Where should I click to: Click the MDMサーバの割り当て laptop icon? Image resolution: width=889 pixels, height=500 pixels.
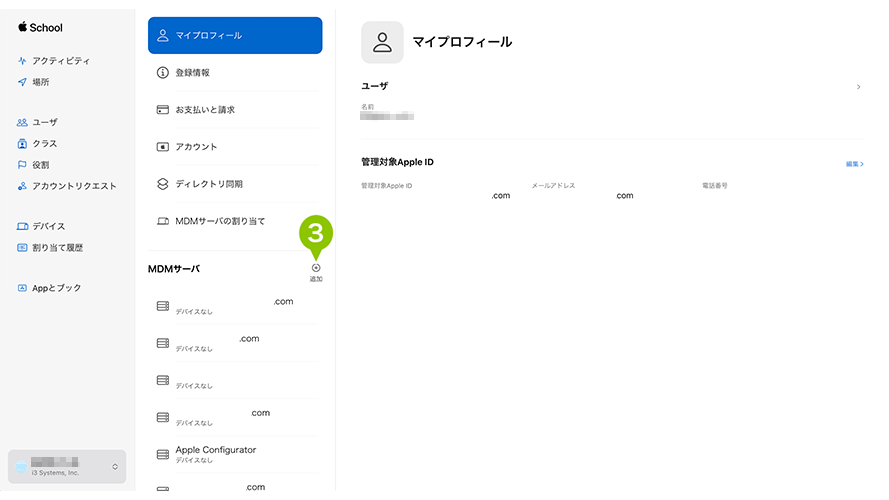163,221
